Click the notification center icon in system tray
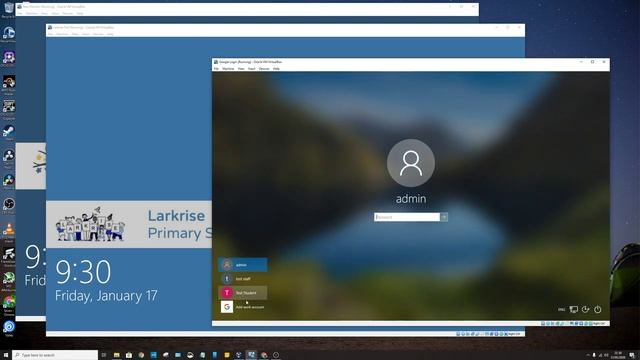This screenshot has height=360, width=640. (x=632, y=355)
